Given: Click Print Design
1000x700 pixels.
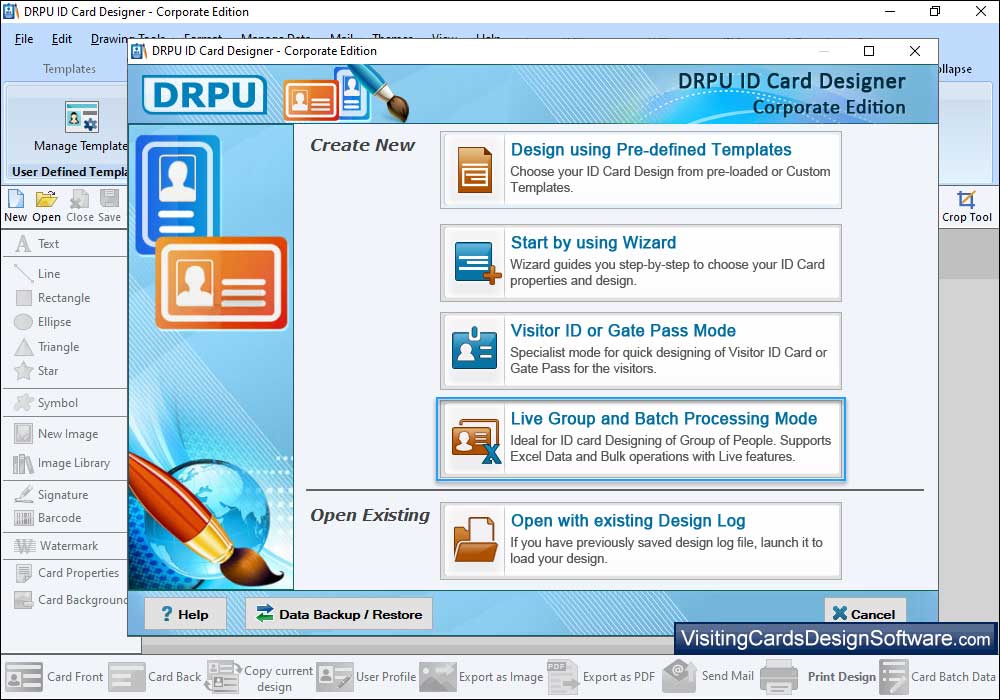Looking at the screenshot, I should point(818,676).
